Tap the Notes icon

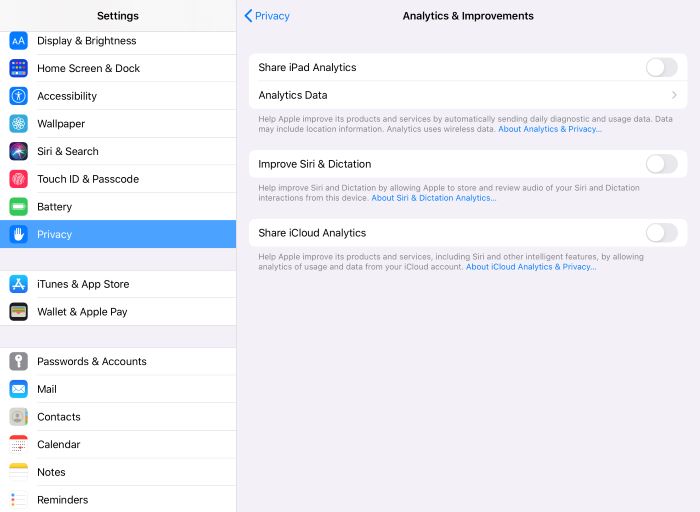coord(18,472)
